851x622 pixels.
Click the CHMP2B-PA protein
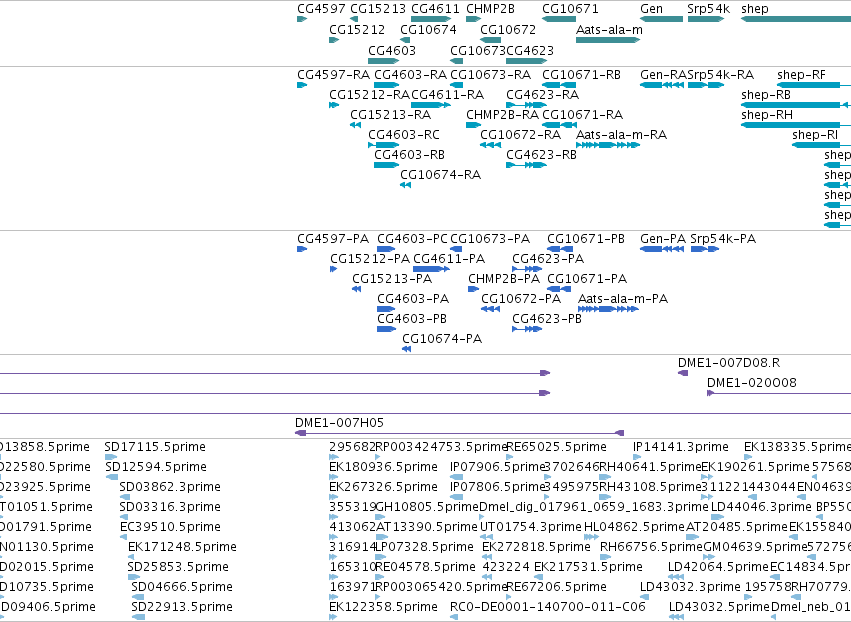pyautogui.click(x=473, y=289)
